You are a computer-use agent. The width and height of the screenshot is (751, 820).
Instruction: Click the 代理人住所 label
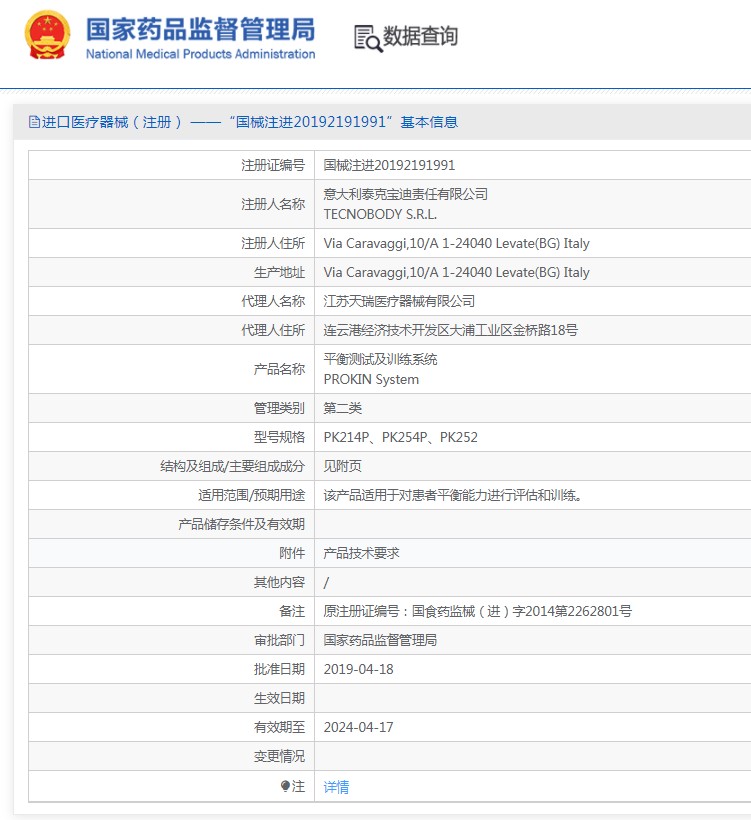tap(273, 330)
